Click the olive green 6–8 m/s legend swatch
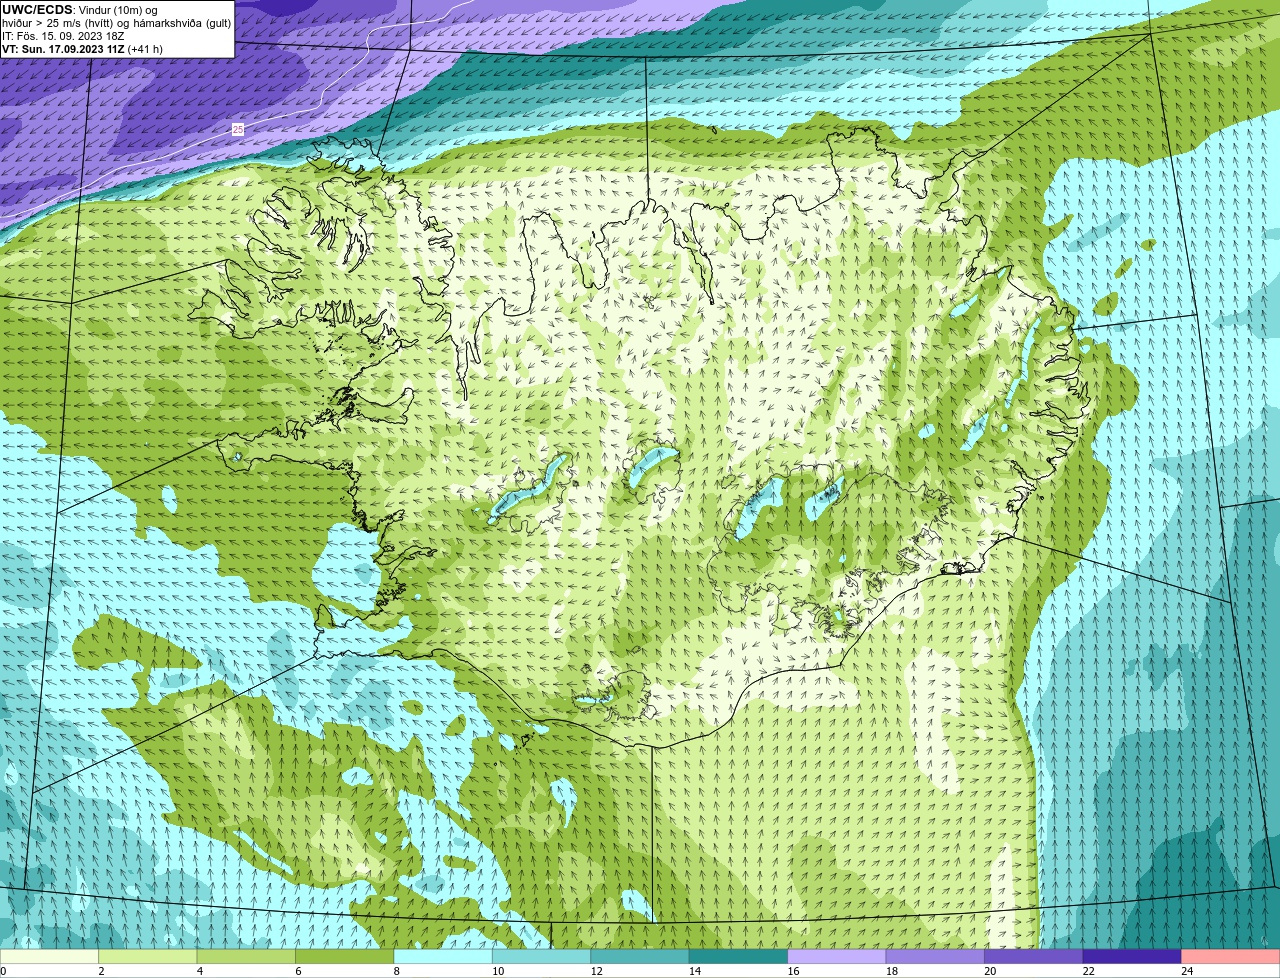1280x978 pixels. pos(345,957)
